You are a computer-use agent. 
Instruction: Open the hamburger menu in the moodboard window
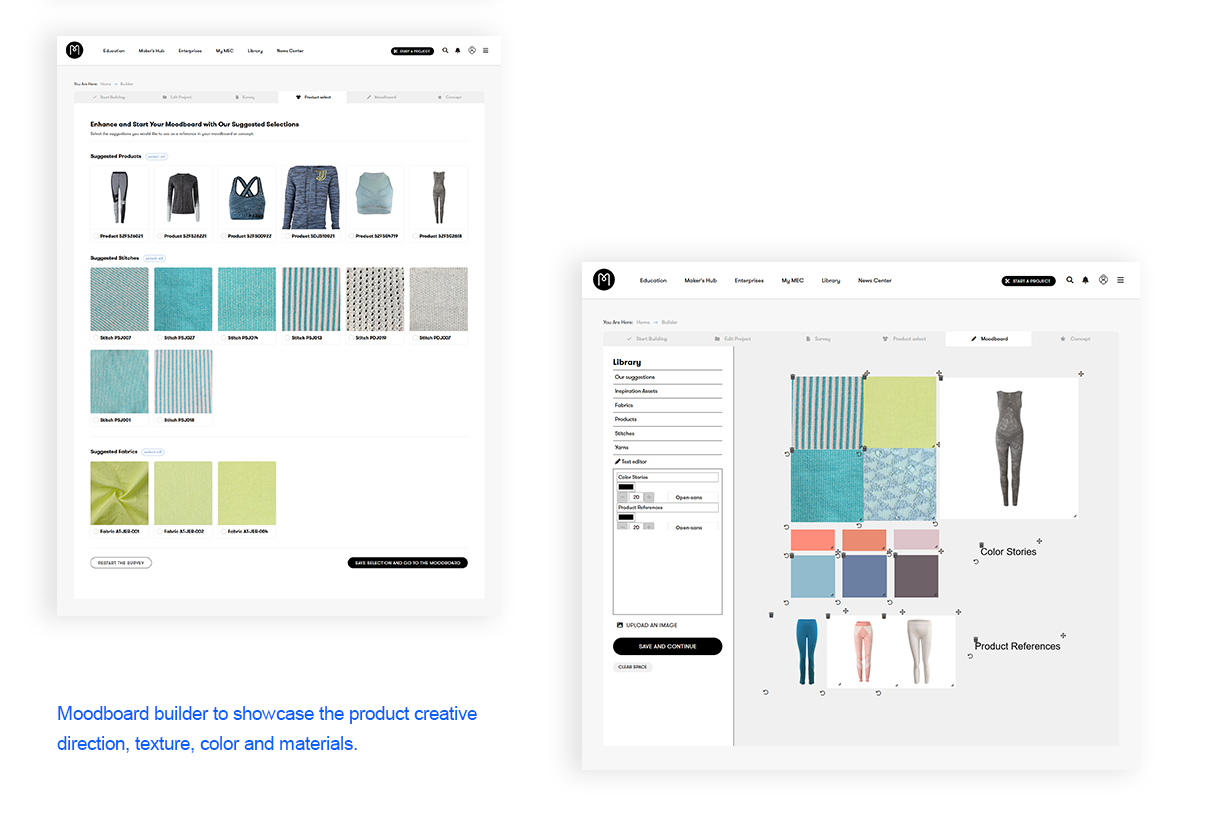coord(1120,281)
